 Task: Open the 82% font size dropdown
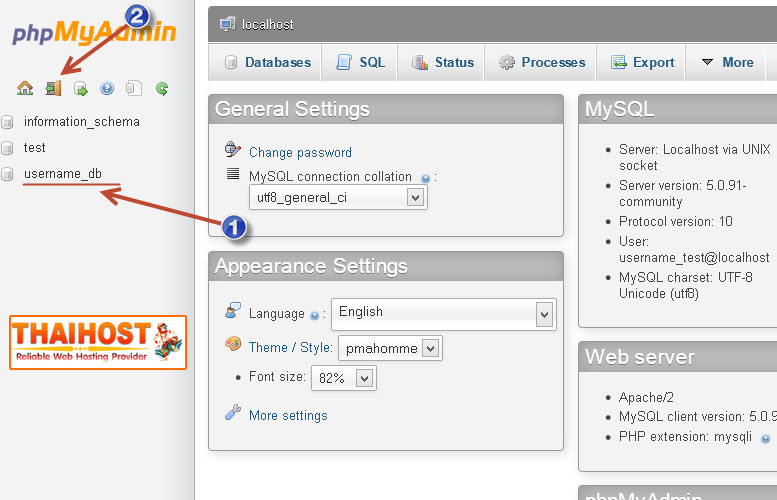tap(343, 378)
